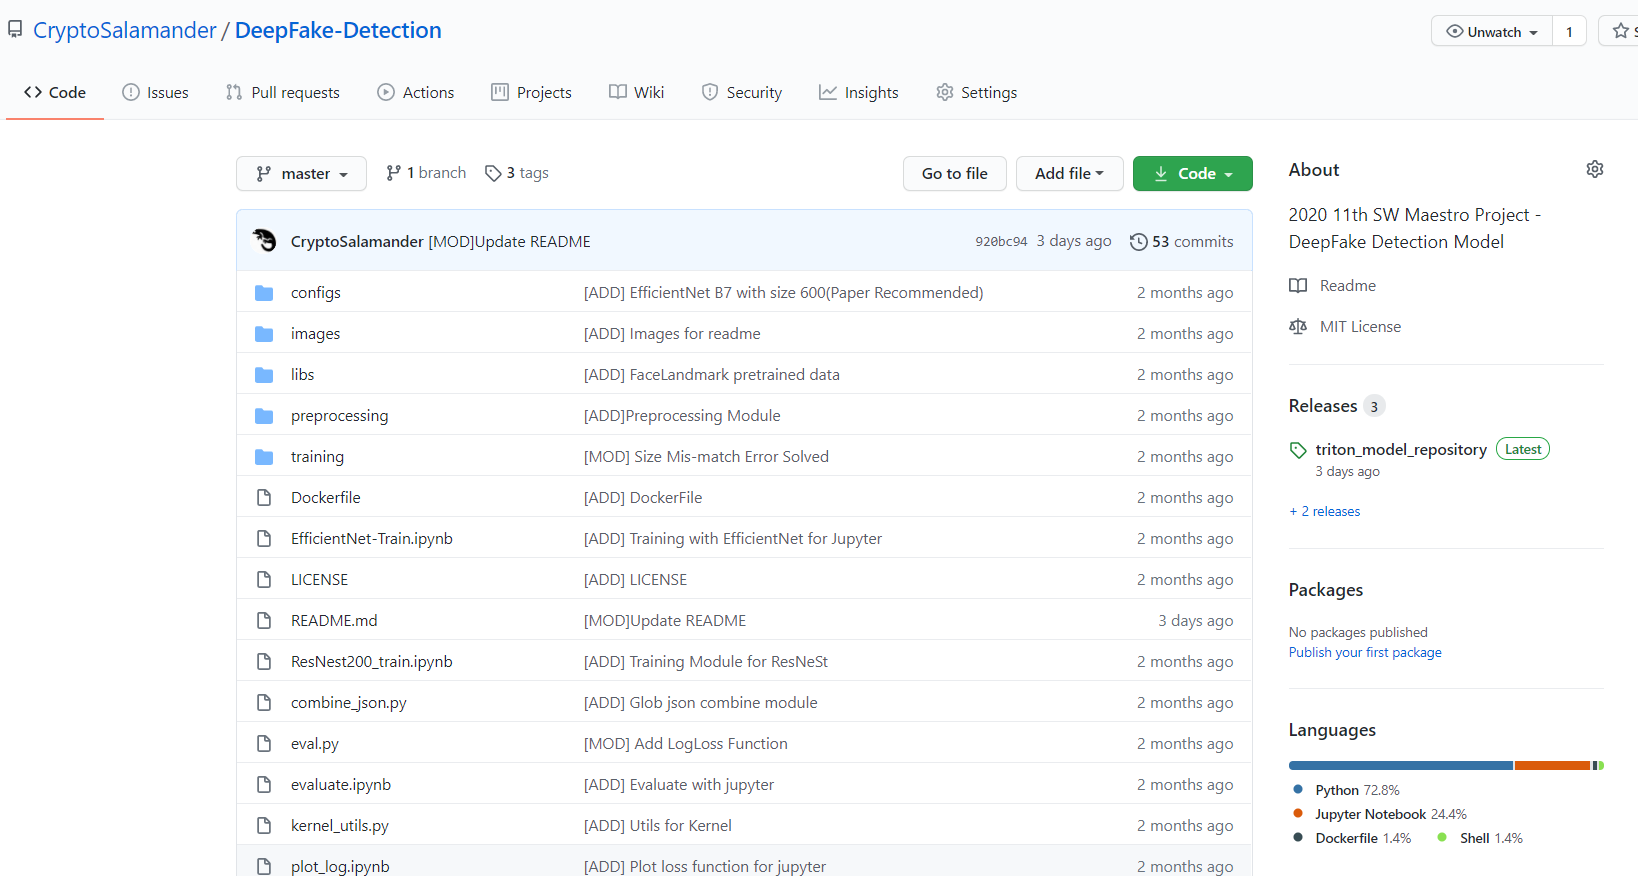Open the Unwatch notifications dropdown
Screen dimensions: 1638x876
click(1492, 32)
